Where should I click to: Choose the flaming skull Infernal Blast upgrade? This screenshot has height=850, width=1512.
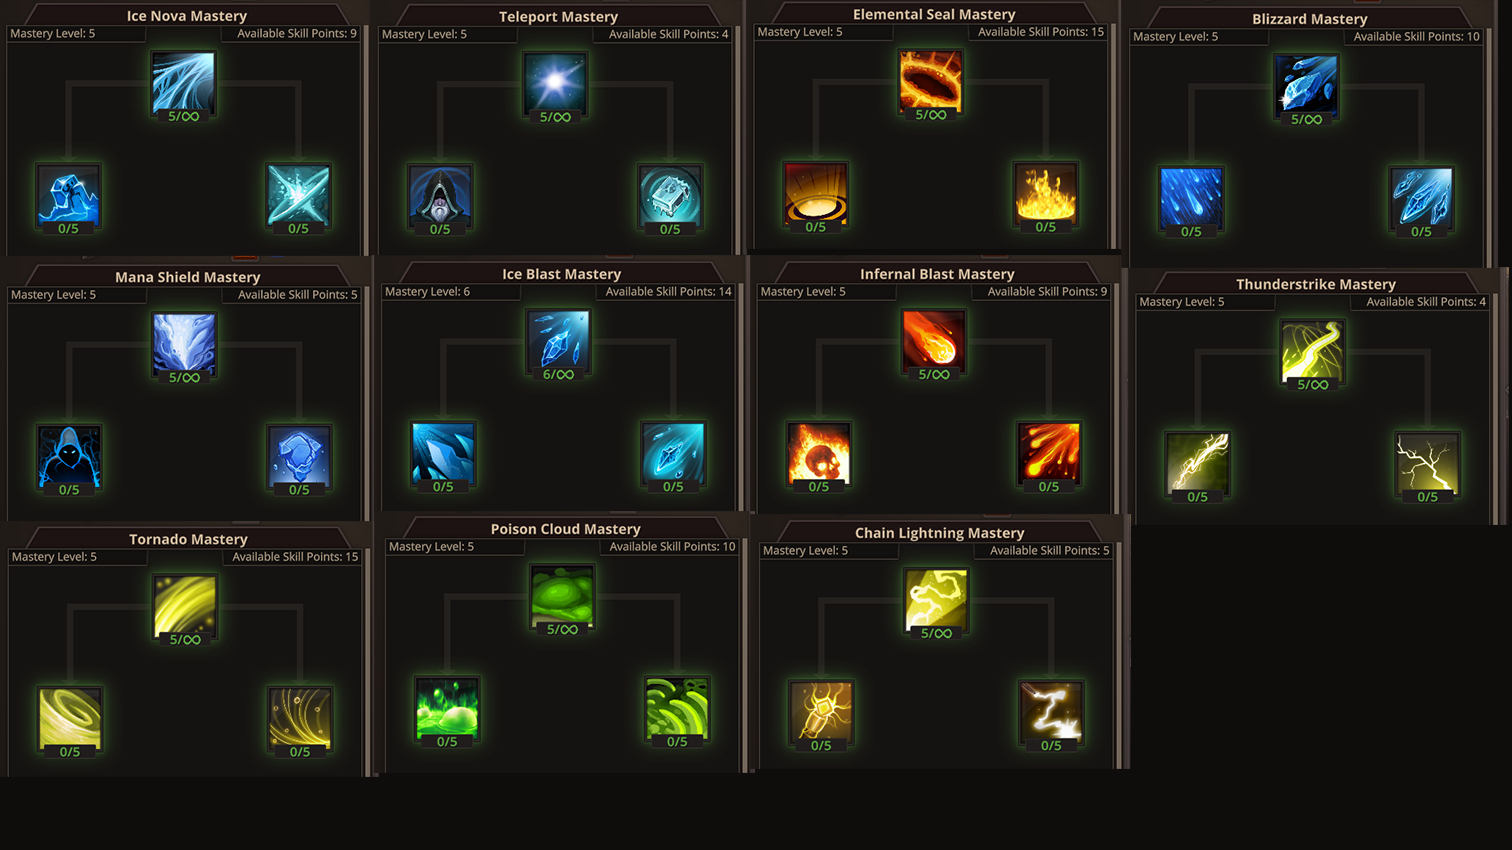[819, 452]
